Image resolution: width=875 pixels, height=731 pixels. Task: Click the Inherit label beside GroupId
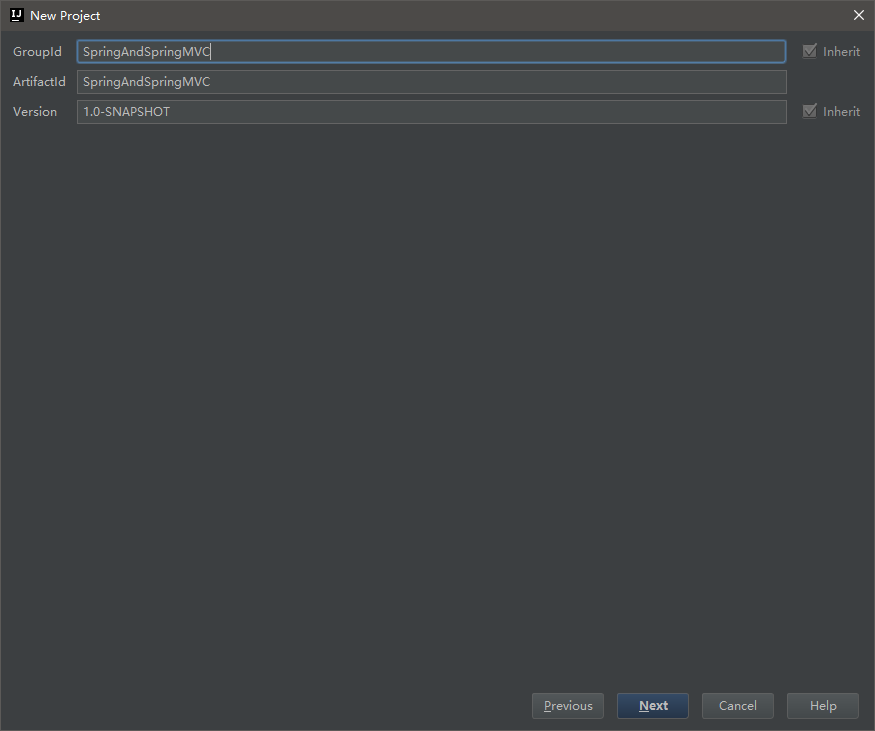coord(842,51)
